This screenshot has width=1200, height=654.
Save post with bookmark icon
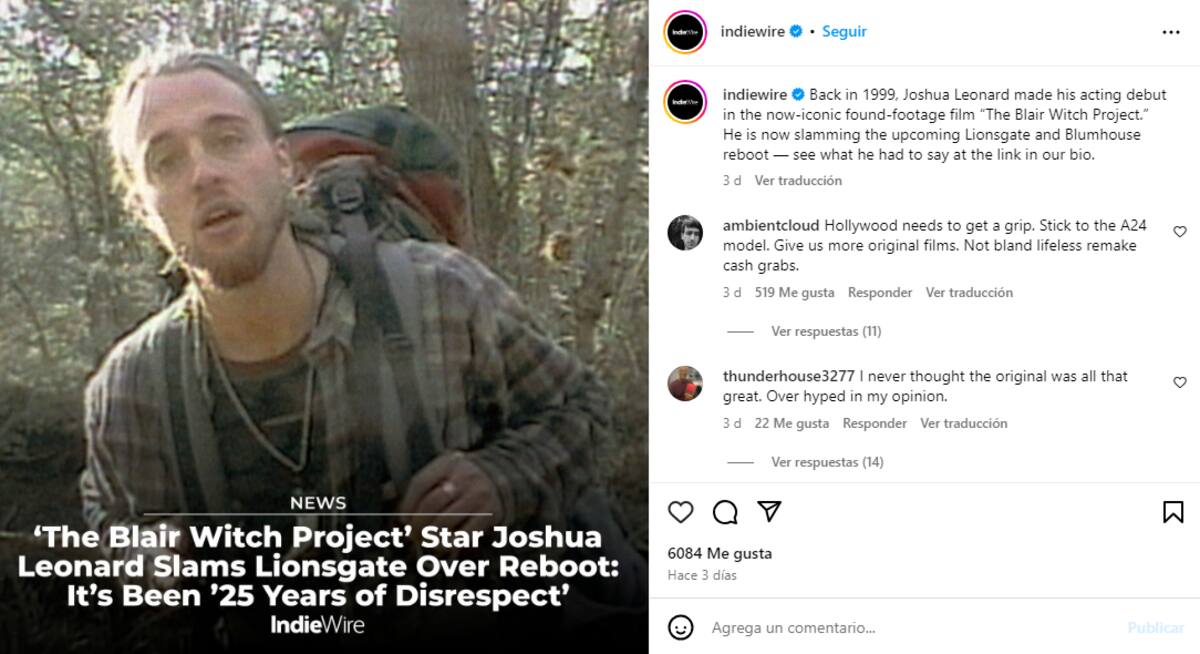[x=1173, y=512]
